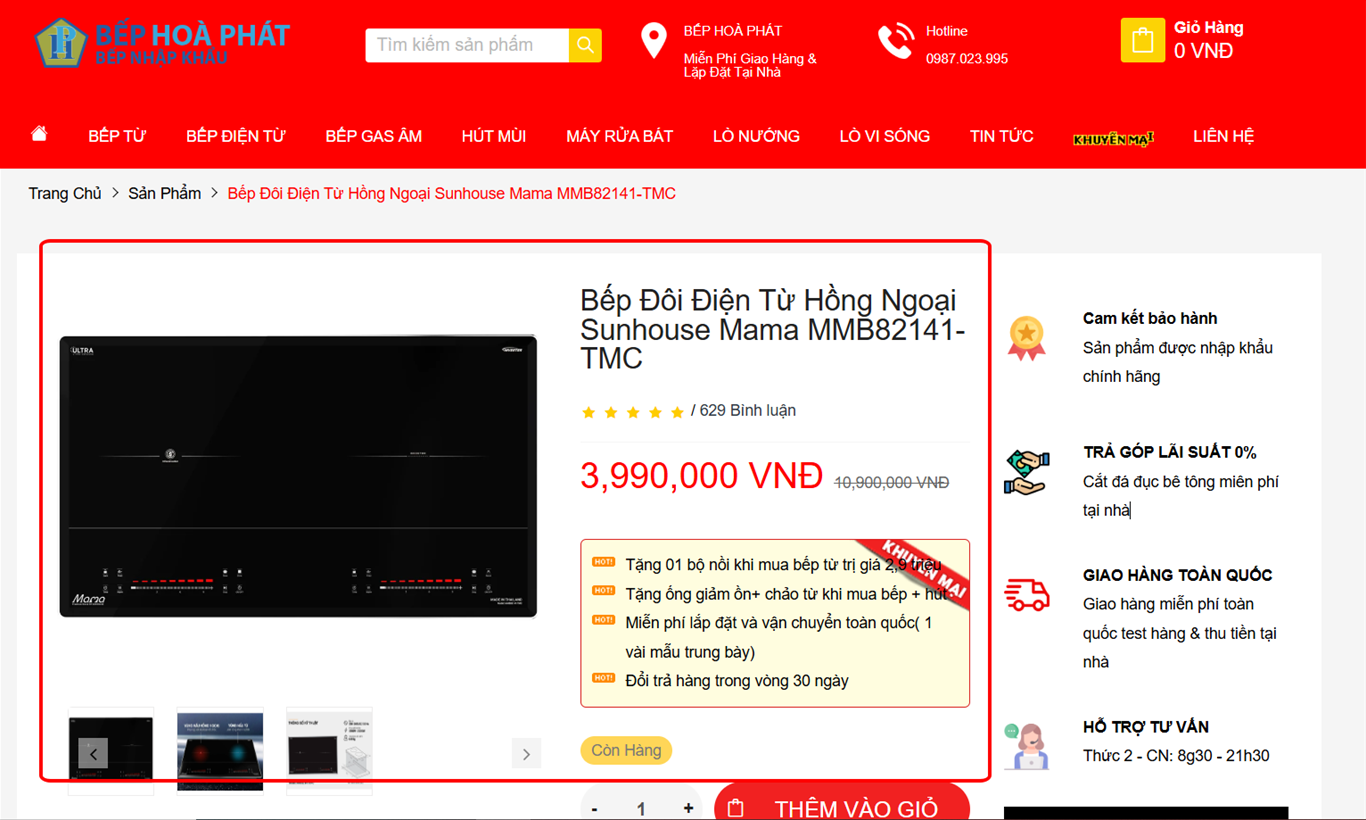Click the Bếp Hoà Phát logo
Screen dimensions: 1366x820
pyautogui.click(x=162, y=43)
